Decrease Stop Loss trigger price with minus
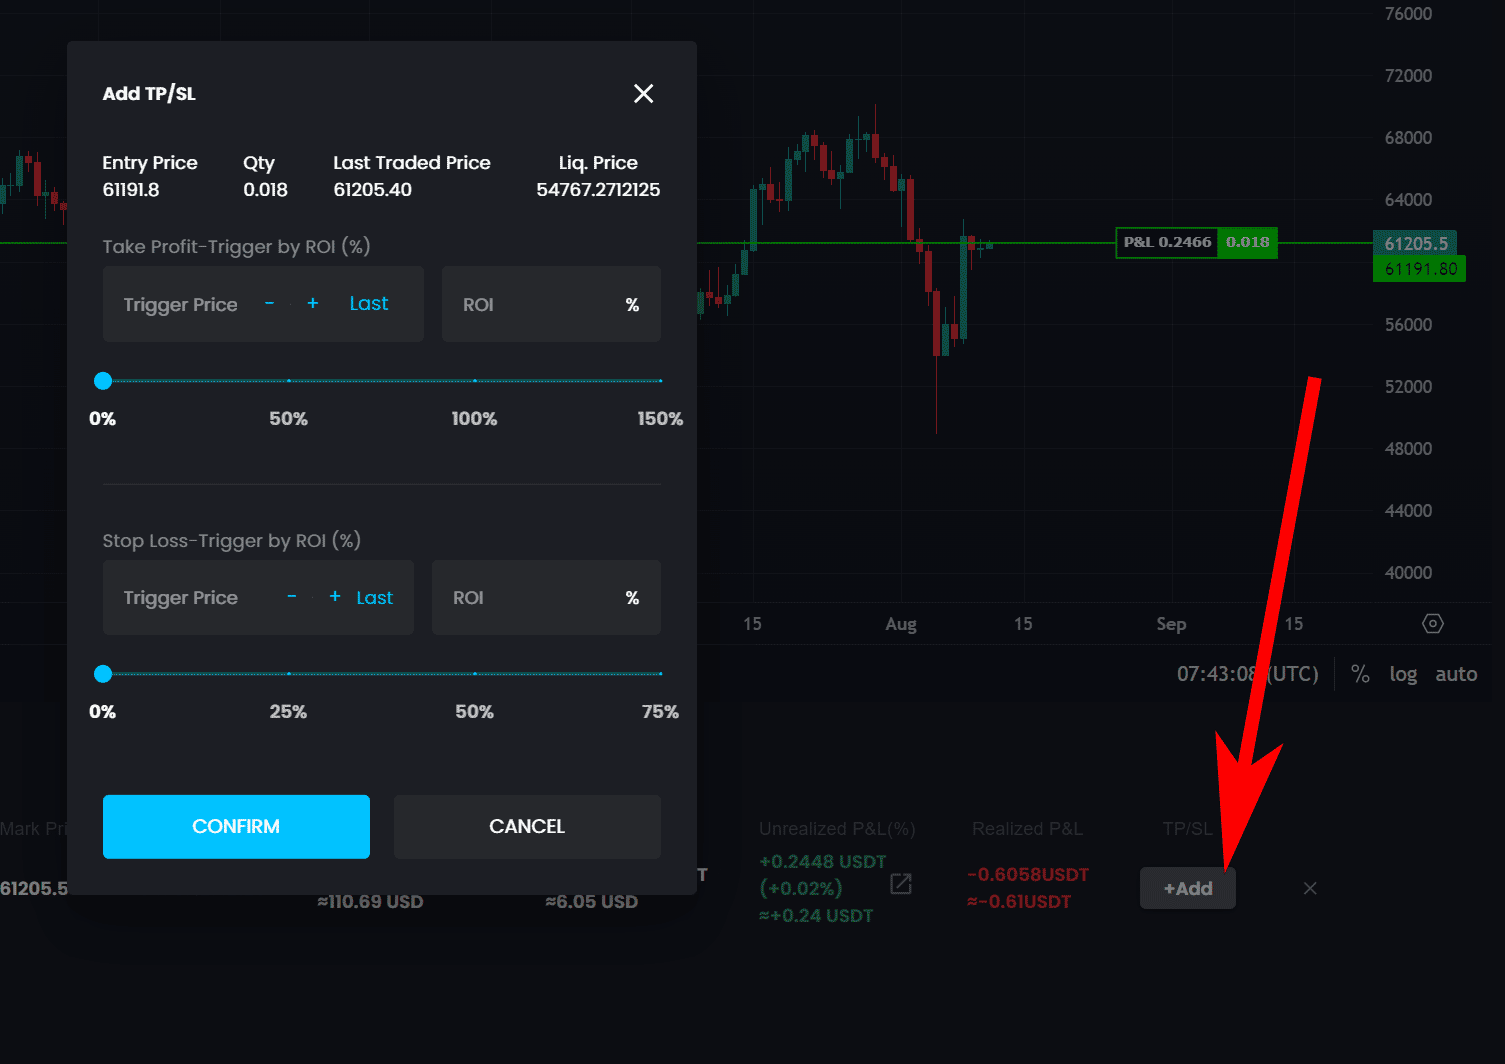The image size is (1505, 1064). click(291, 597)
